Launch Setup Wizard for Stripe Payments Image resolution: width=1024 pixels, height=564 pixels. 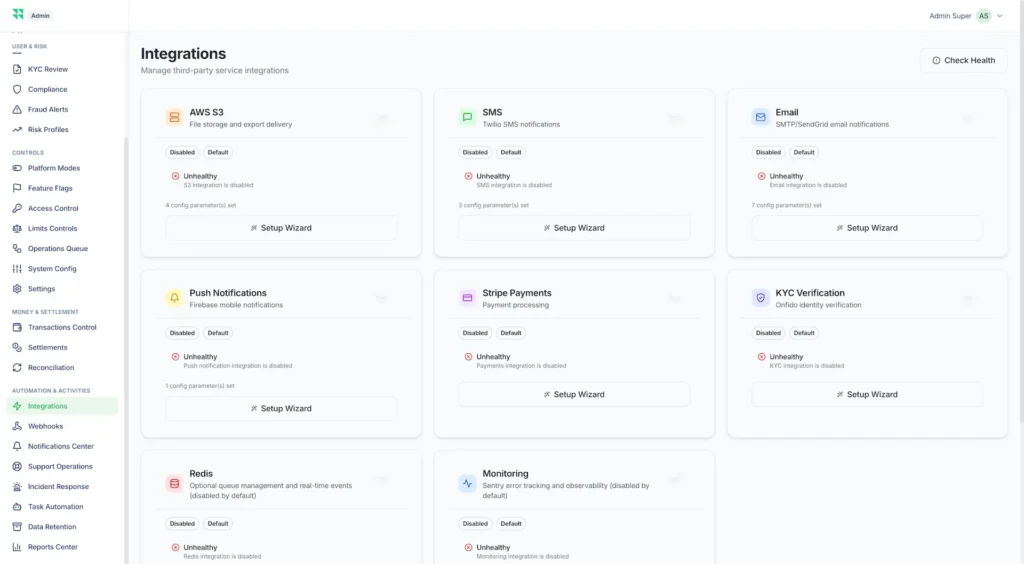click(575, 395)
